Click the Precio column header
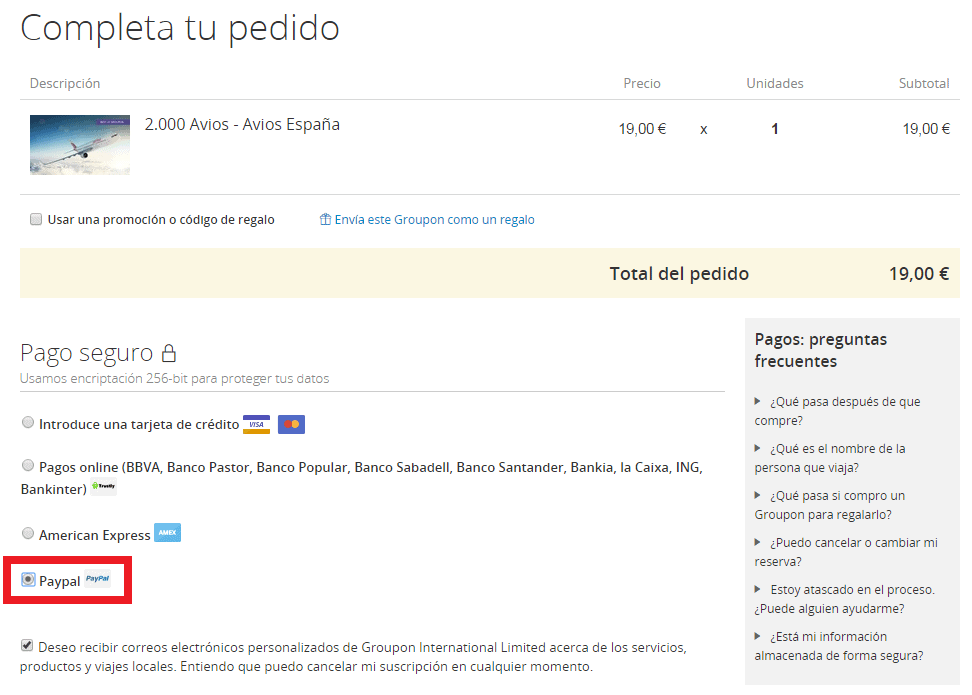This screenshot has width=972, height=695. pos(642,83)
